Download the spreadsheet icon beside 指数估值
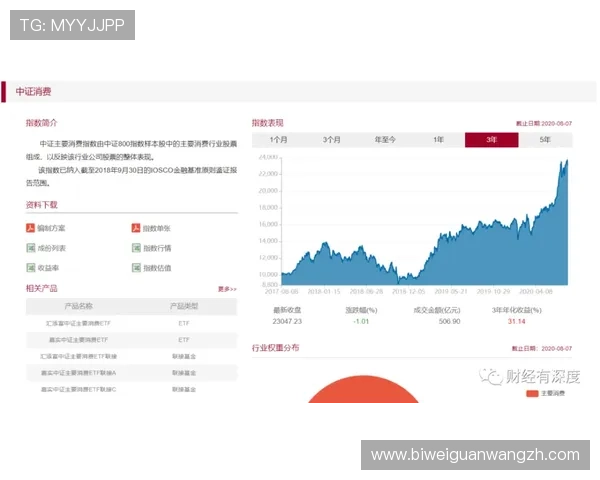 pyautogui.click(x=136, y=268)
